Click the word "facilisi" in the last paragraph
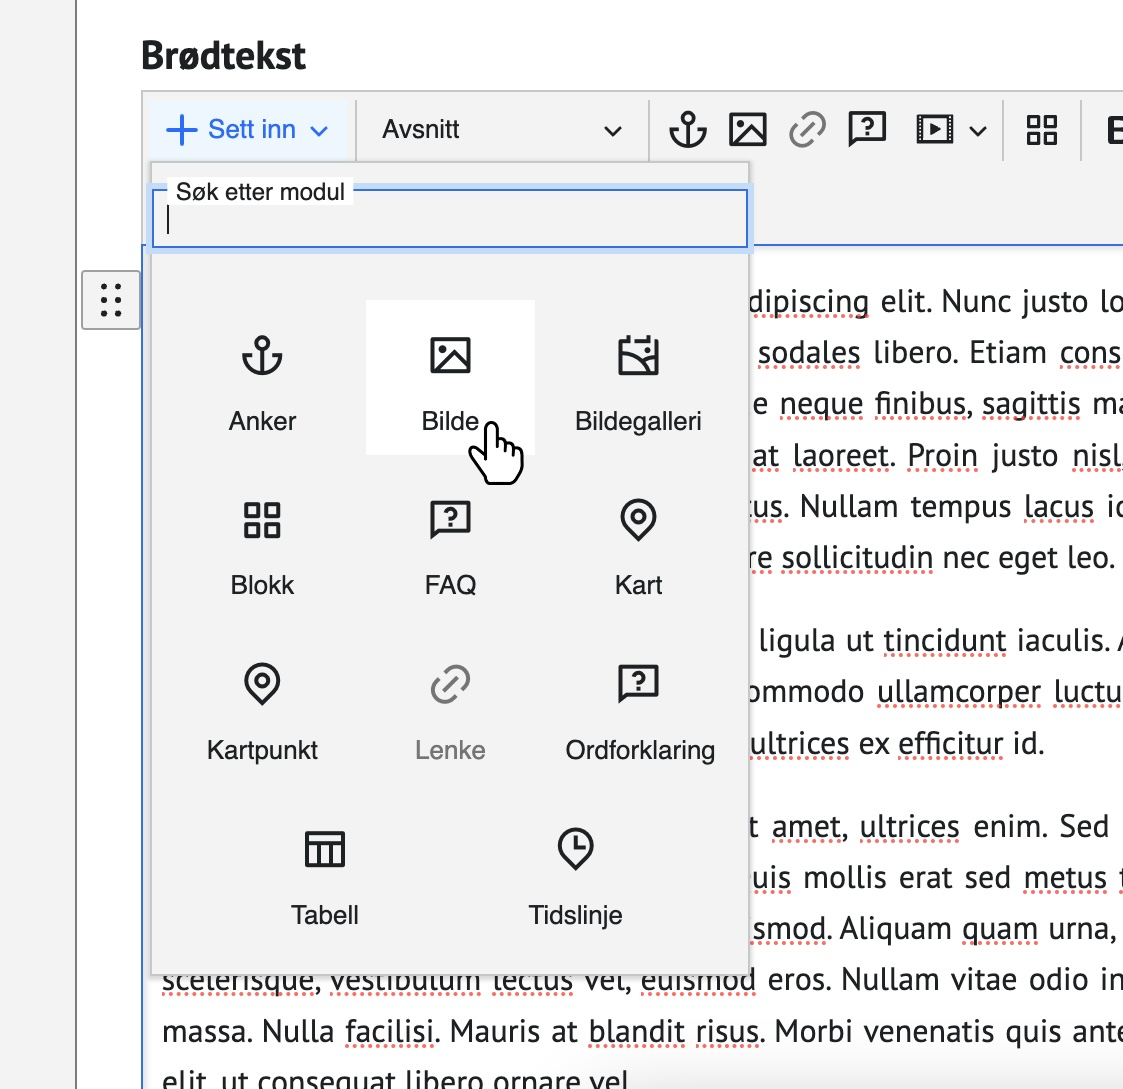The width and height of the screenshot is (1123, 1089). (x=390, y=1032)
